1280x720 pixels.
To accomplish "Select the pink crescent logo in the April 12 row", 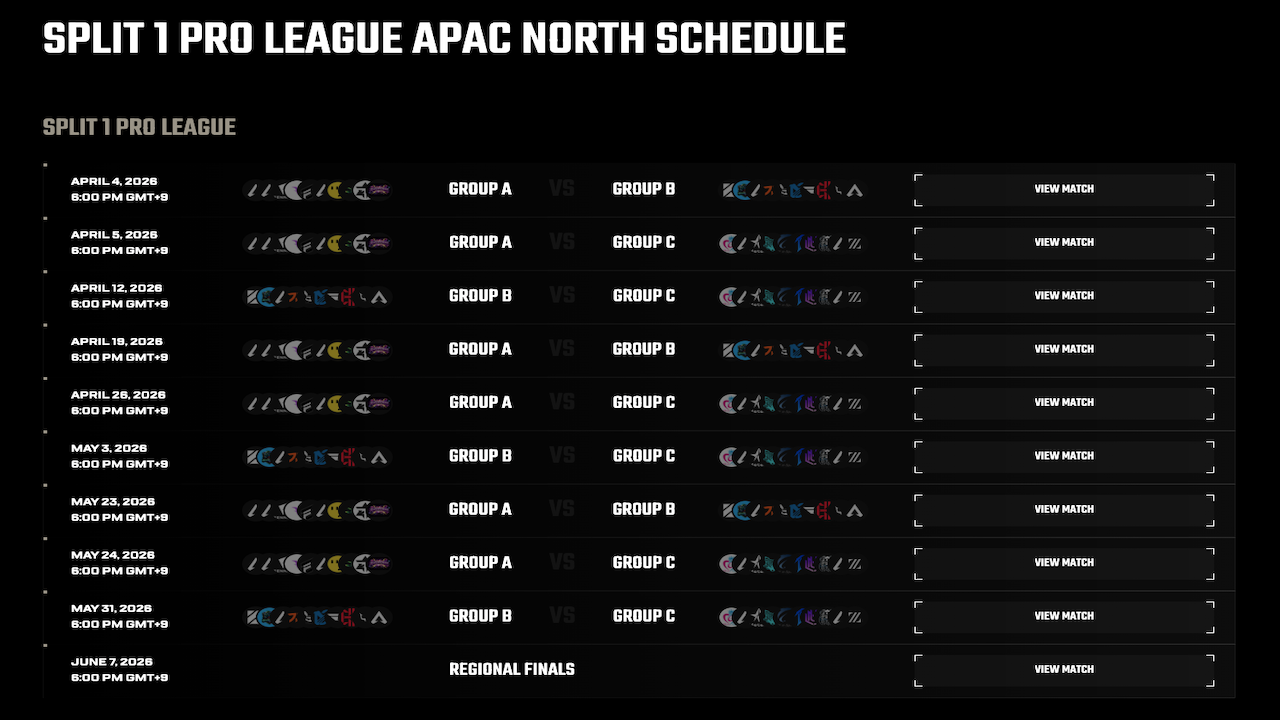I will tap(727, 296).
